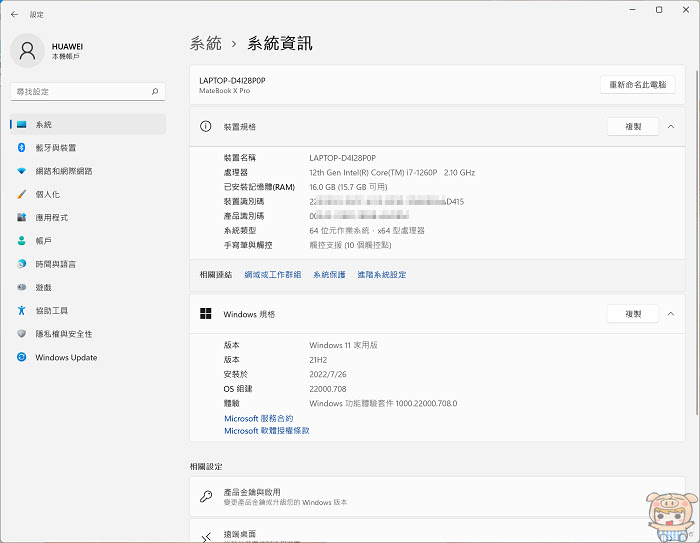Click the globe clock icon for 時間與語言
Viewport: 700px width, 543px height.
21,264
